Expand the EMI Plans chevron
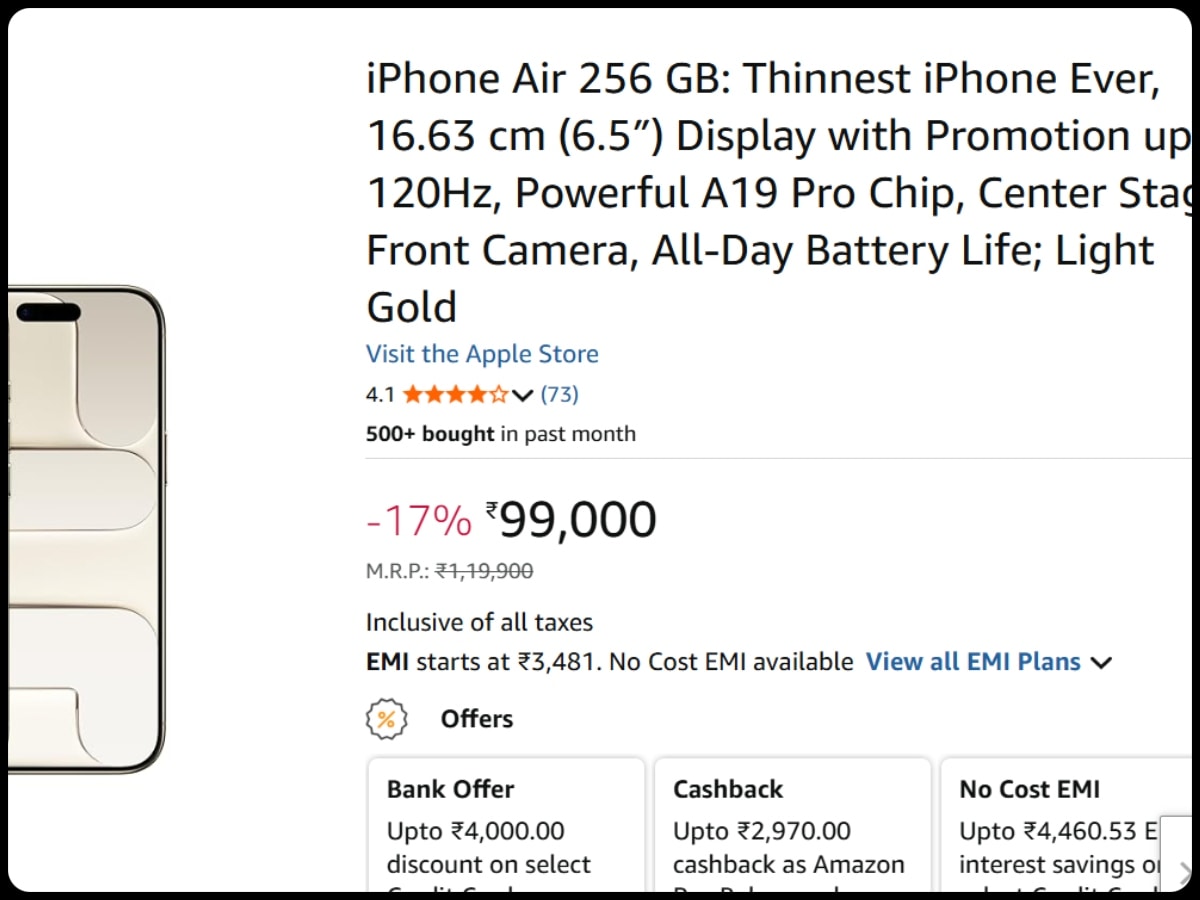The image size is (1200, 900). (x=1101, y=663)
